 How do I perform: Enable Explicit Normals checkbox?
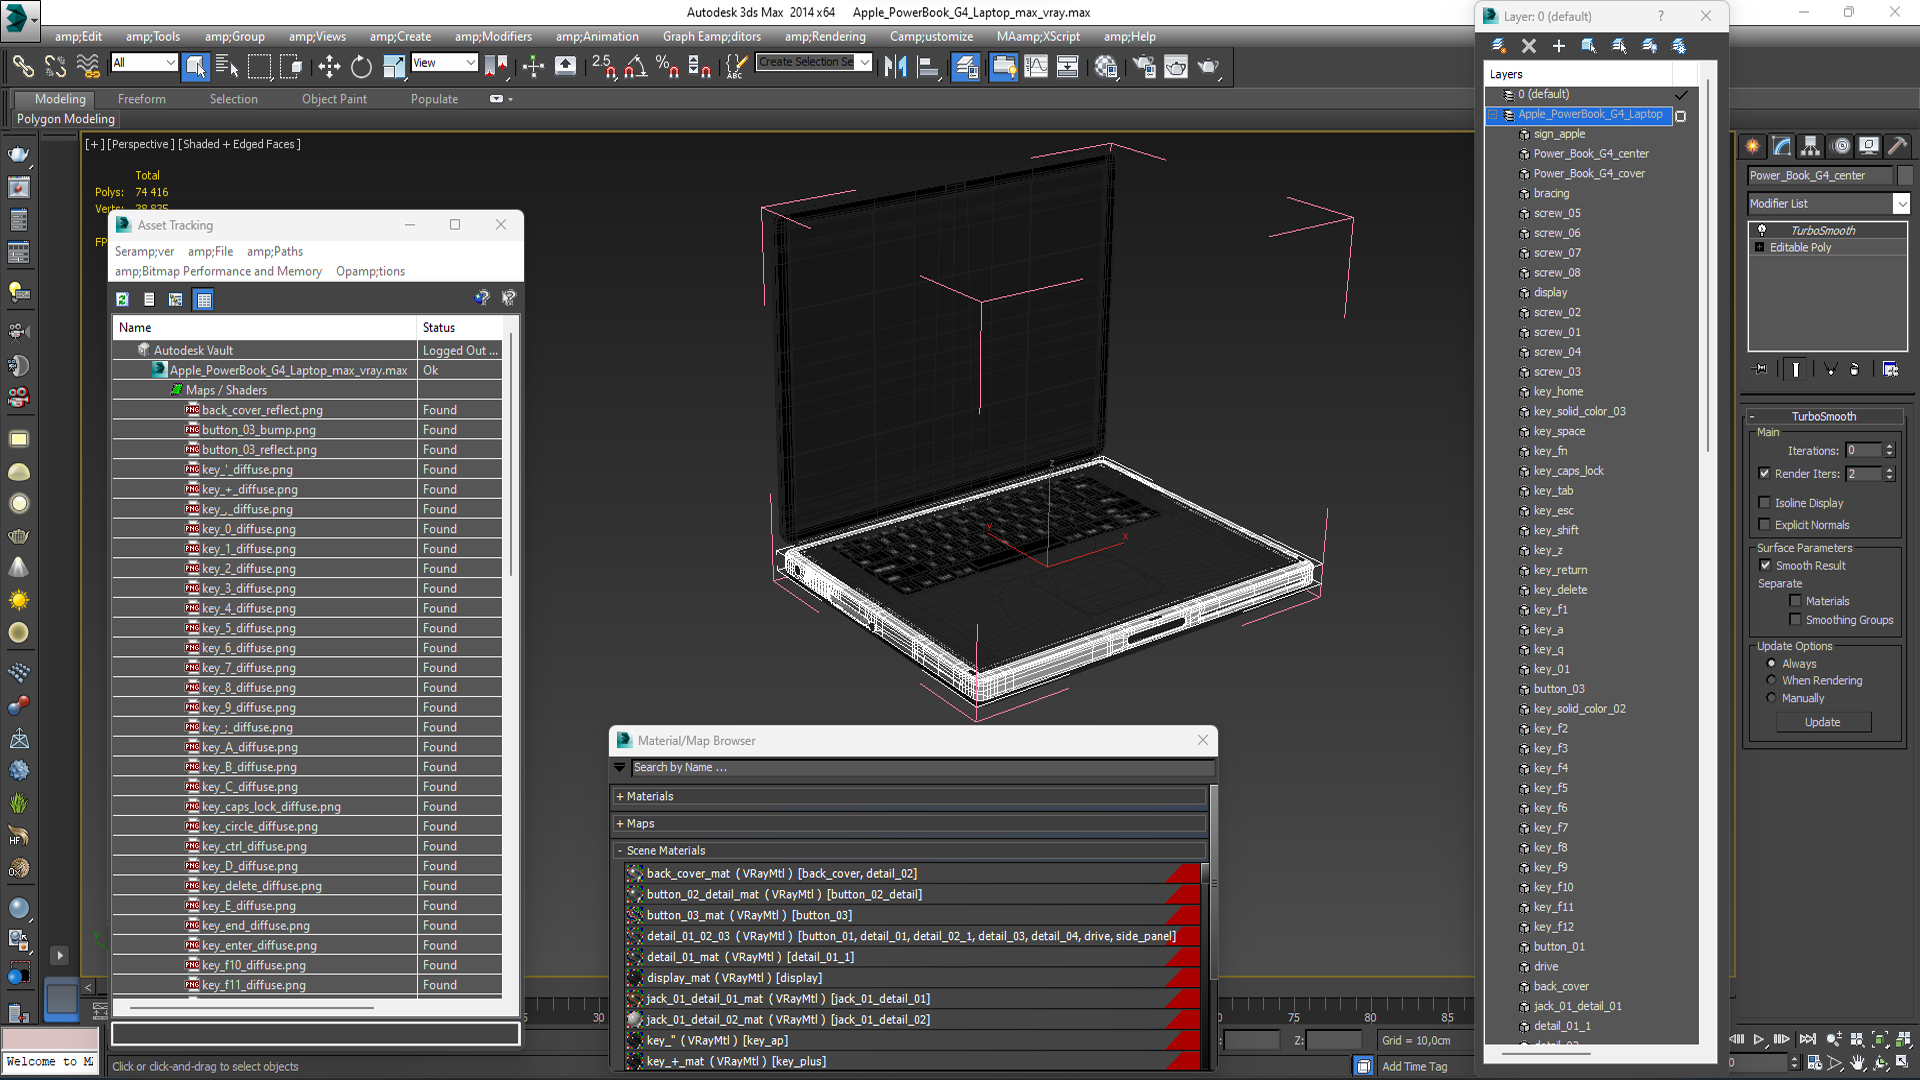(x=1764, y=525)
